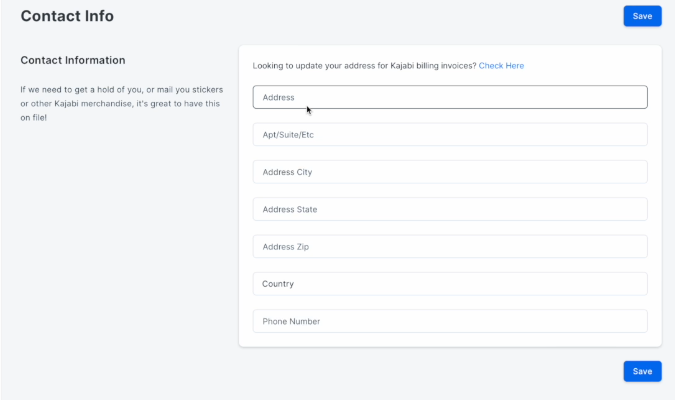Place cursor in Address Zip field
This screenshot has height=400, width=675.
(450, 246)
